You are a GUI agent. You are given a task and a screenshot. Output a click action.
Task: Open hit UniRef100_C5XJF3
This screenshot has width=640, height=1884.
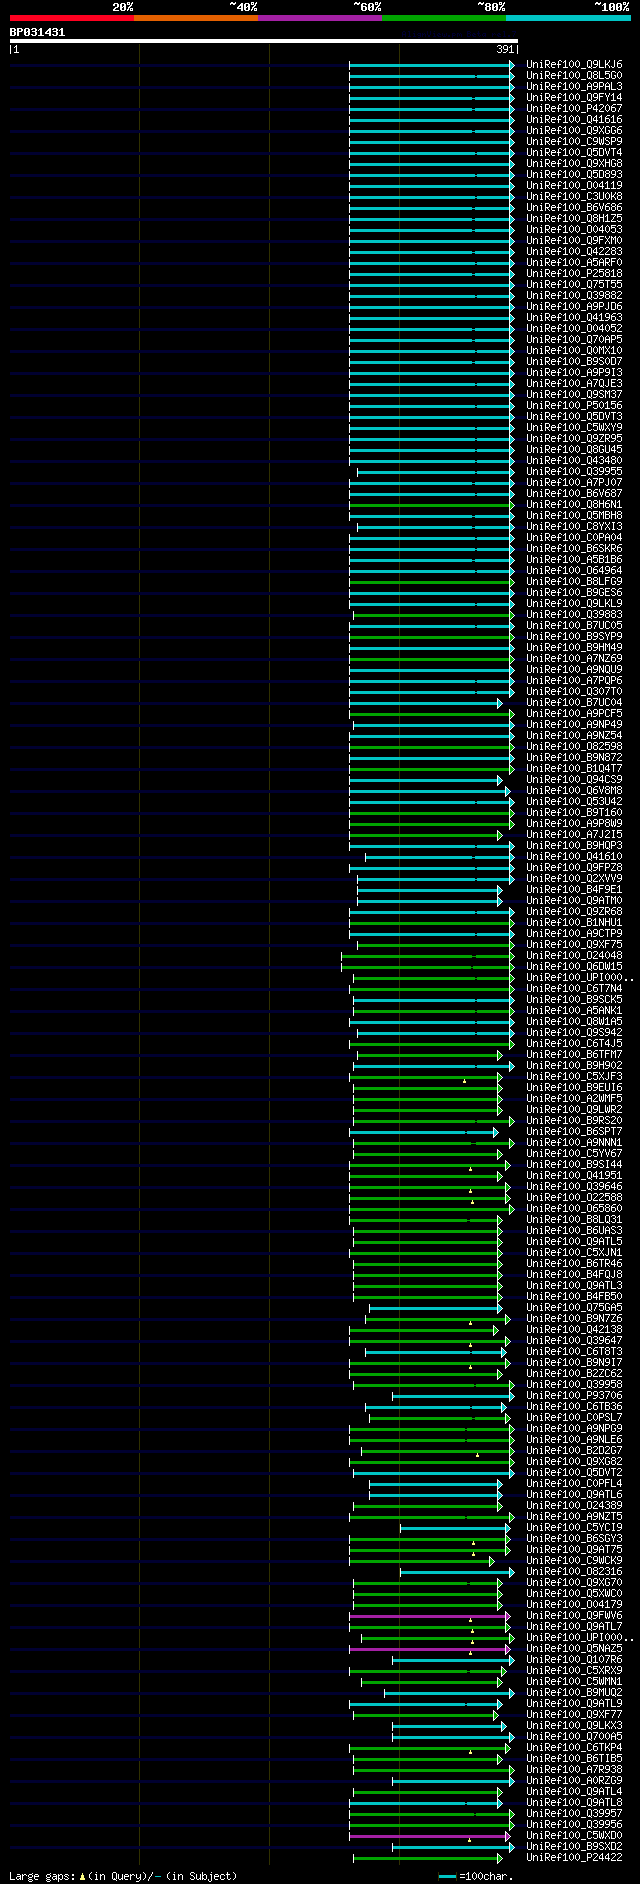[x=574, y=1076]
